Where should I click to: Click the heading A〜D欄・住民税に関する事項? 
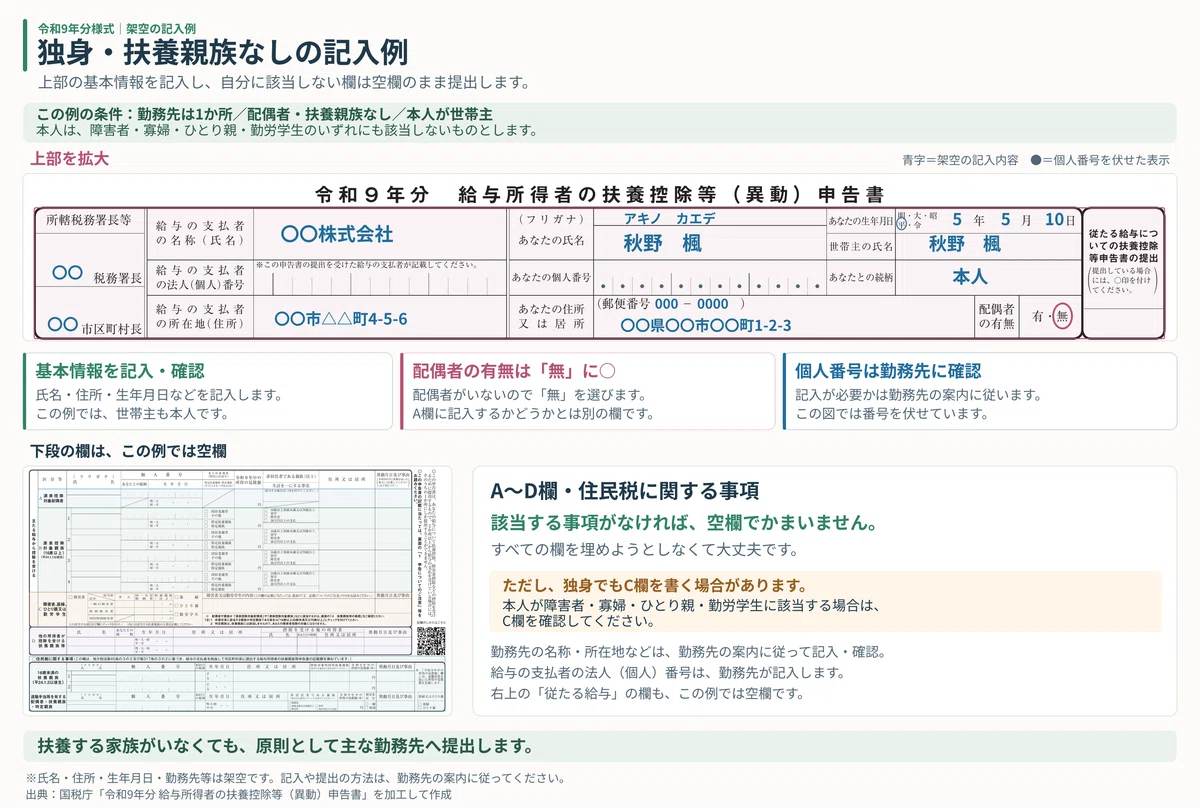(x=625, y=491)
